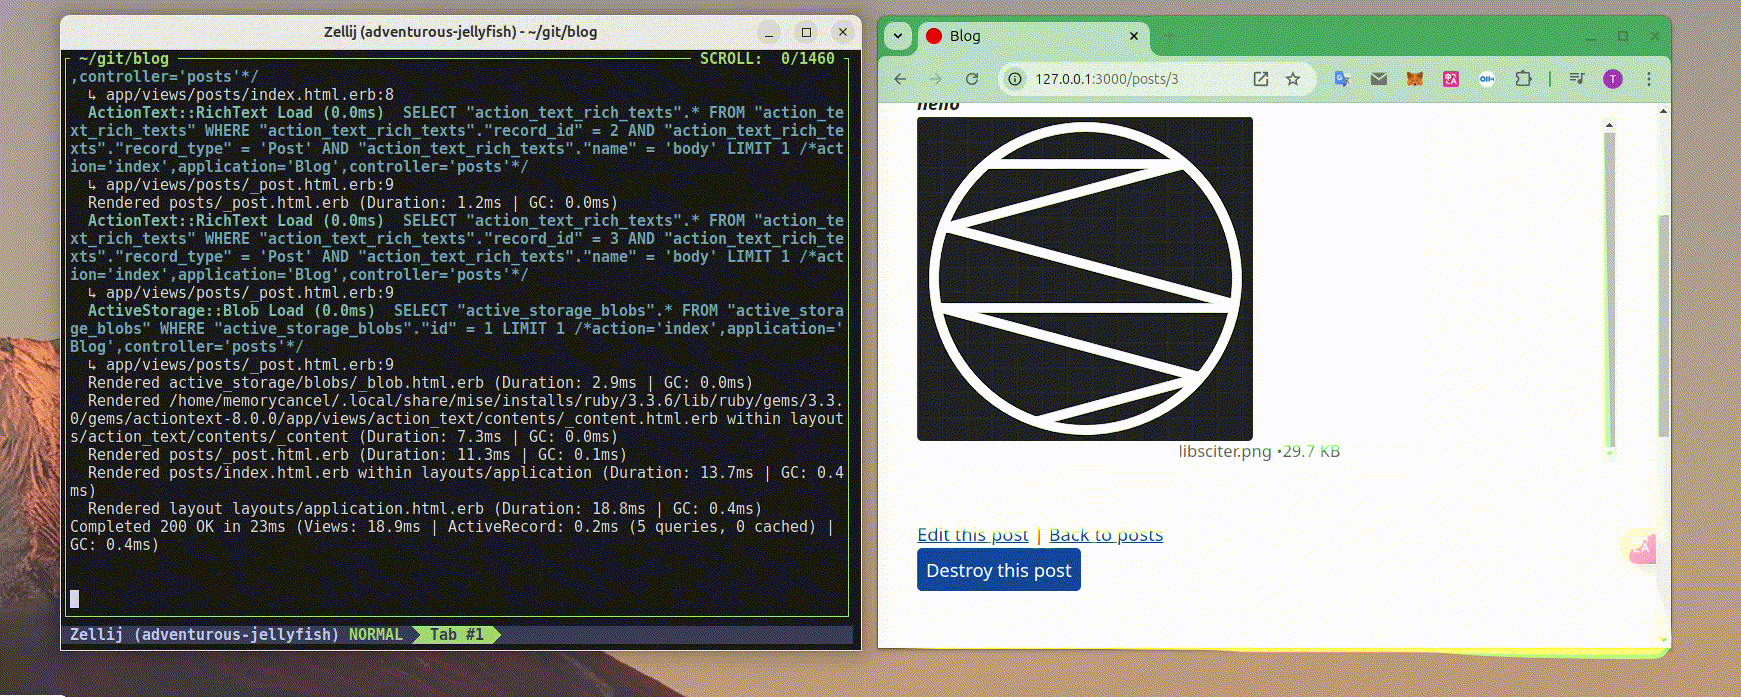This screenshot has height=697, width=1741.
Task: Open a new browser tab
Action: click(x=1168, y=36)
